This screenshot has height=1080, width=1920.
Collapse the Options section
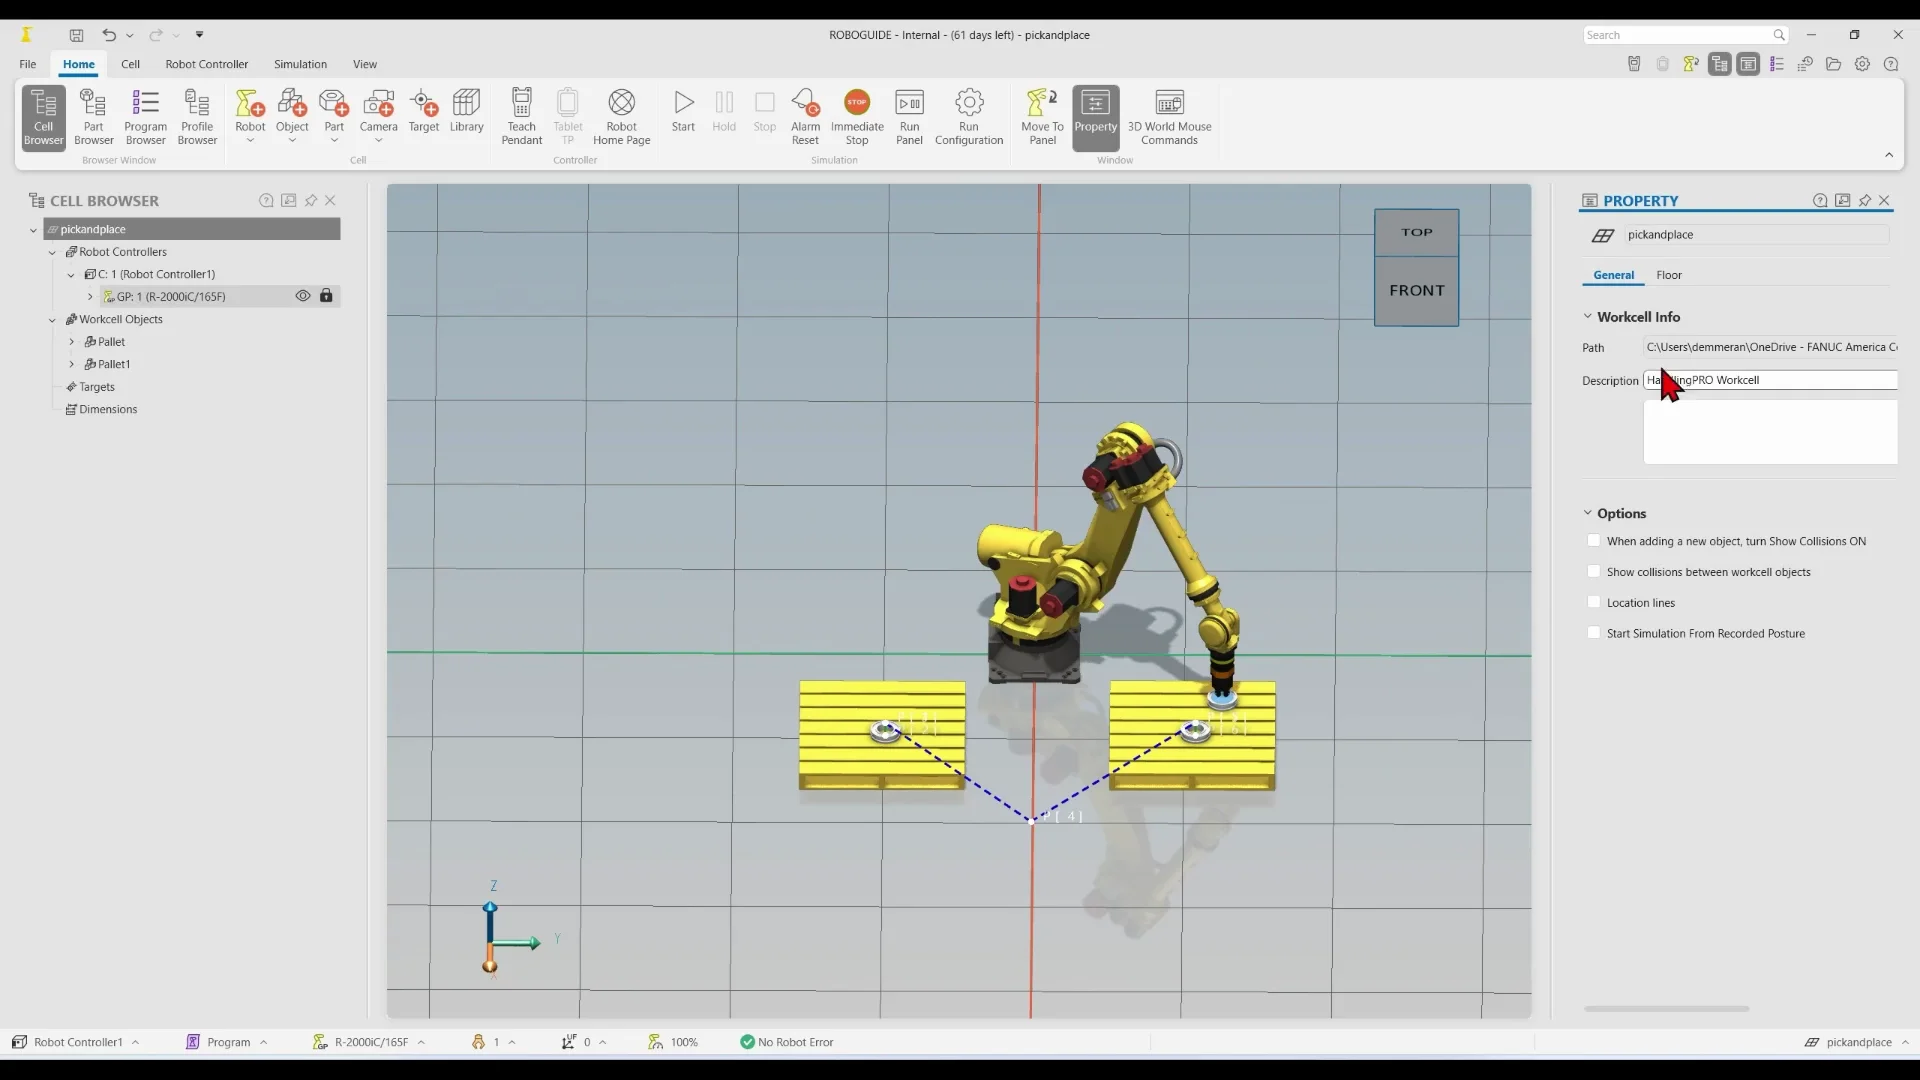tap(1587, 513)
